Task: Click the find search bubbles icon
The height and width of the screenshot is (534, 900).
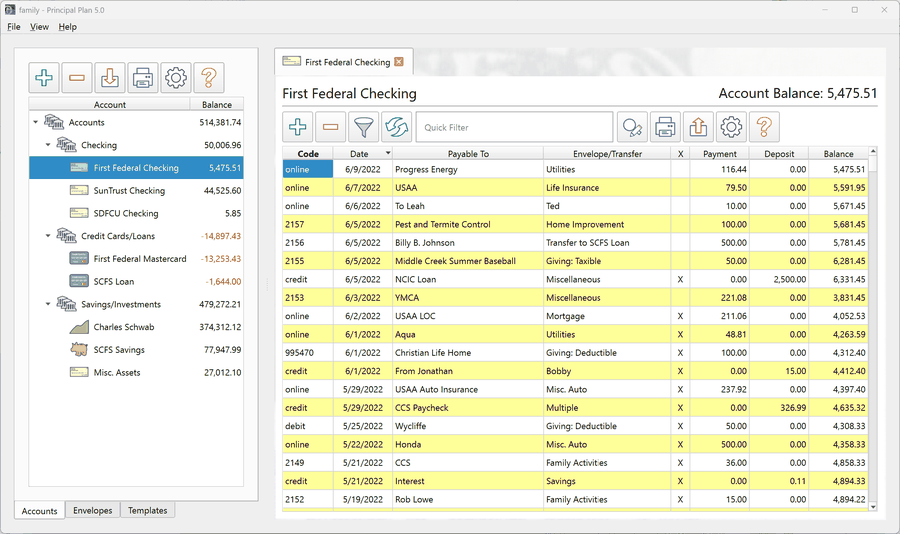Action: tap(632, 127)
